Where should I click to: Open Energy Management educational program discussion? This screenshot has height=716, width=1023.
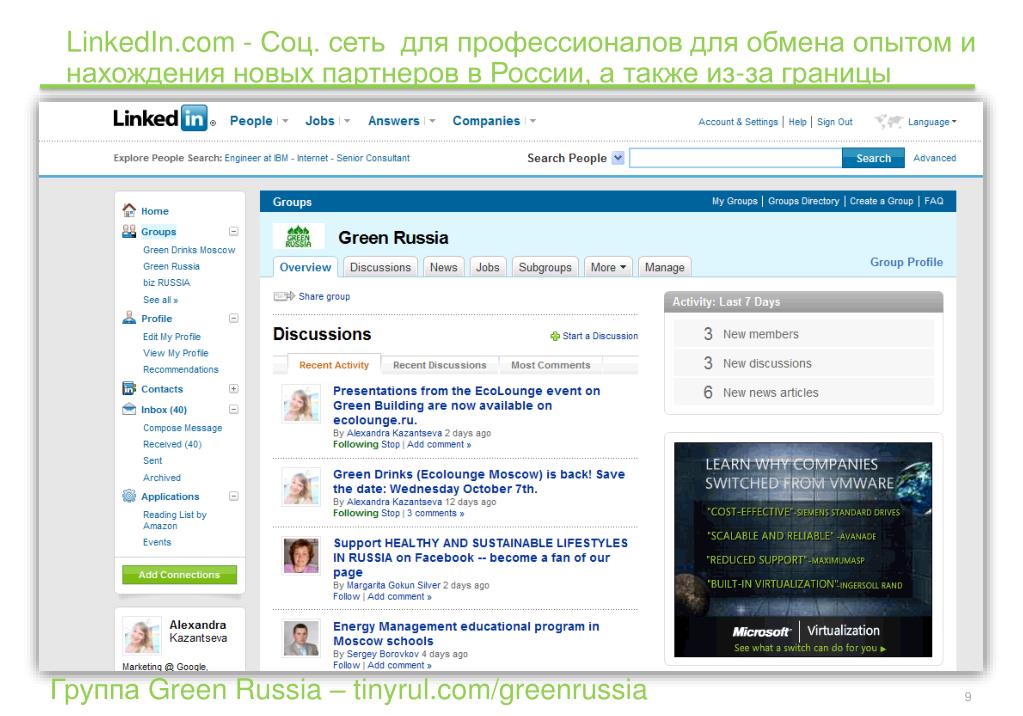click(466, 633)
